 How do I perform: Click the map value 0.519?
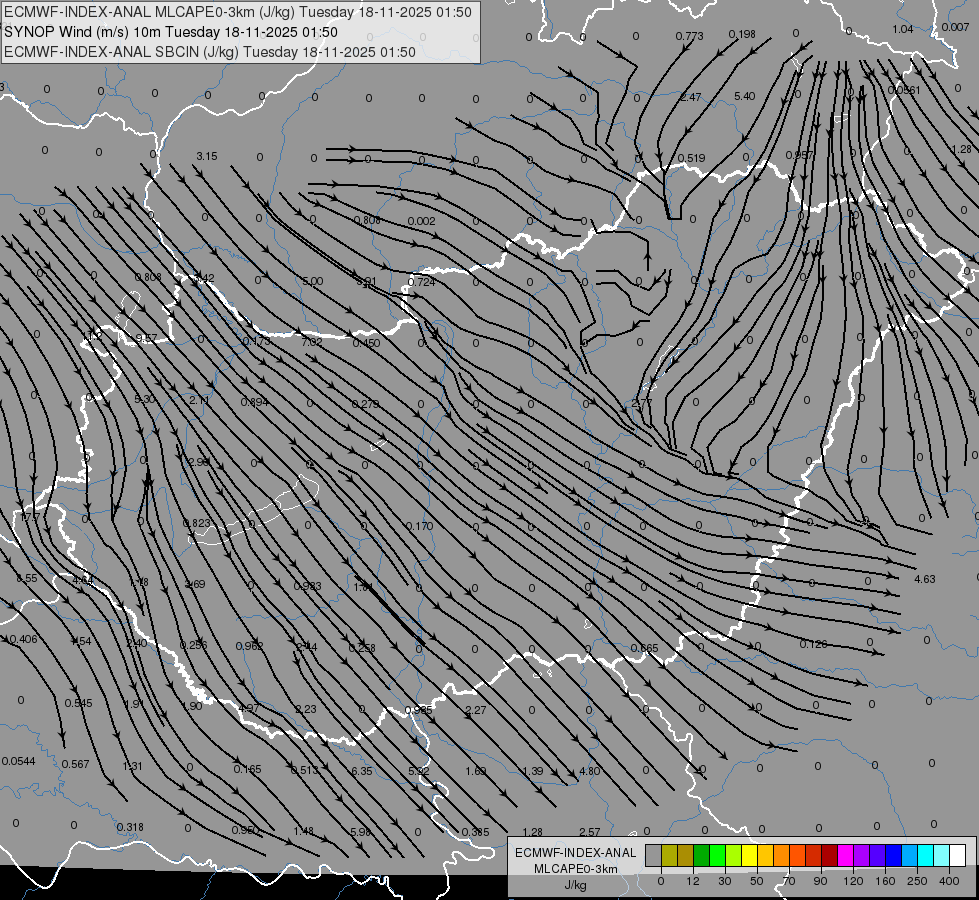click(x=691, y=158)
